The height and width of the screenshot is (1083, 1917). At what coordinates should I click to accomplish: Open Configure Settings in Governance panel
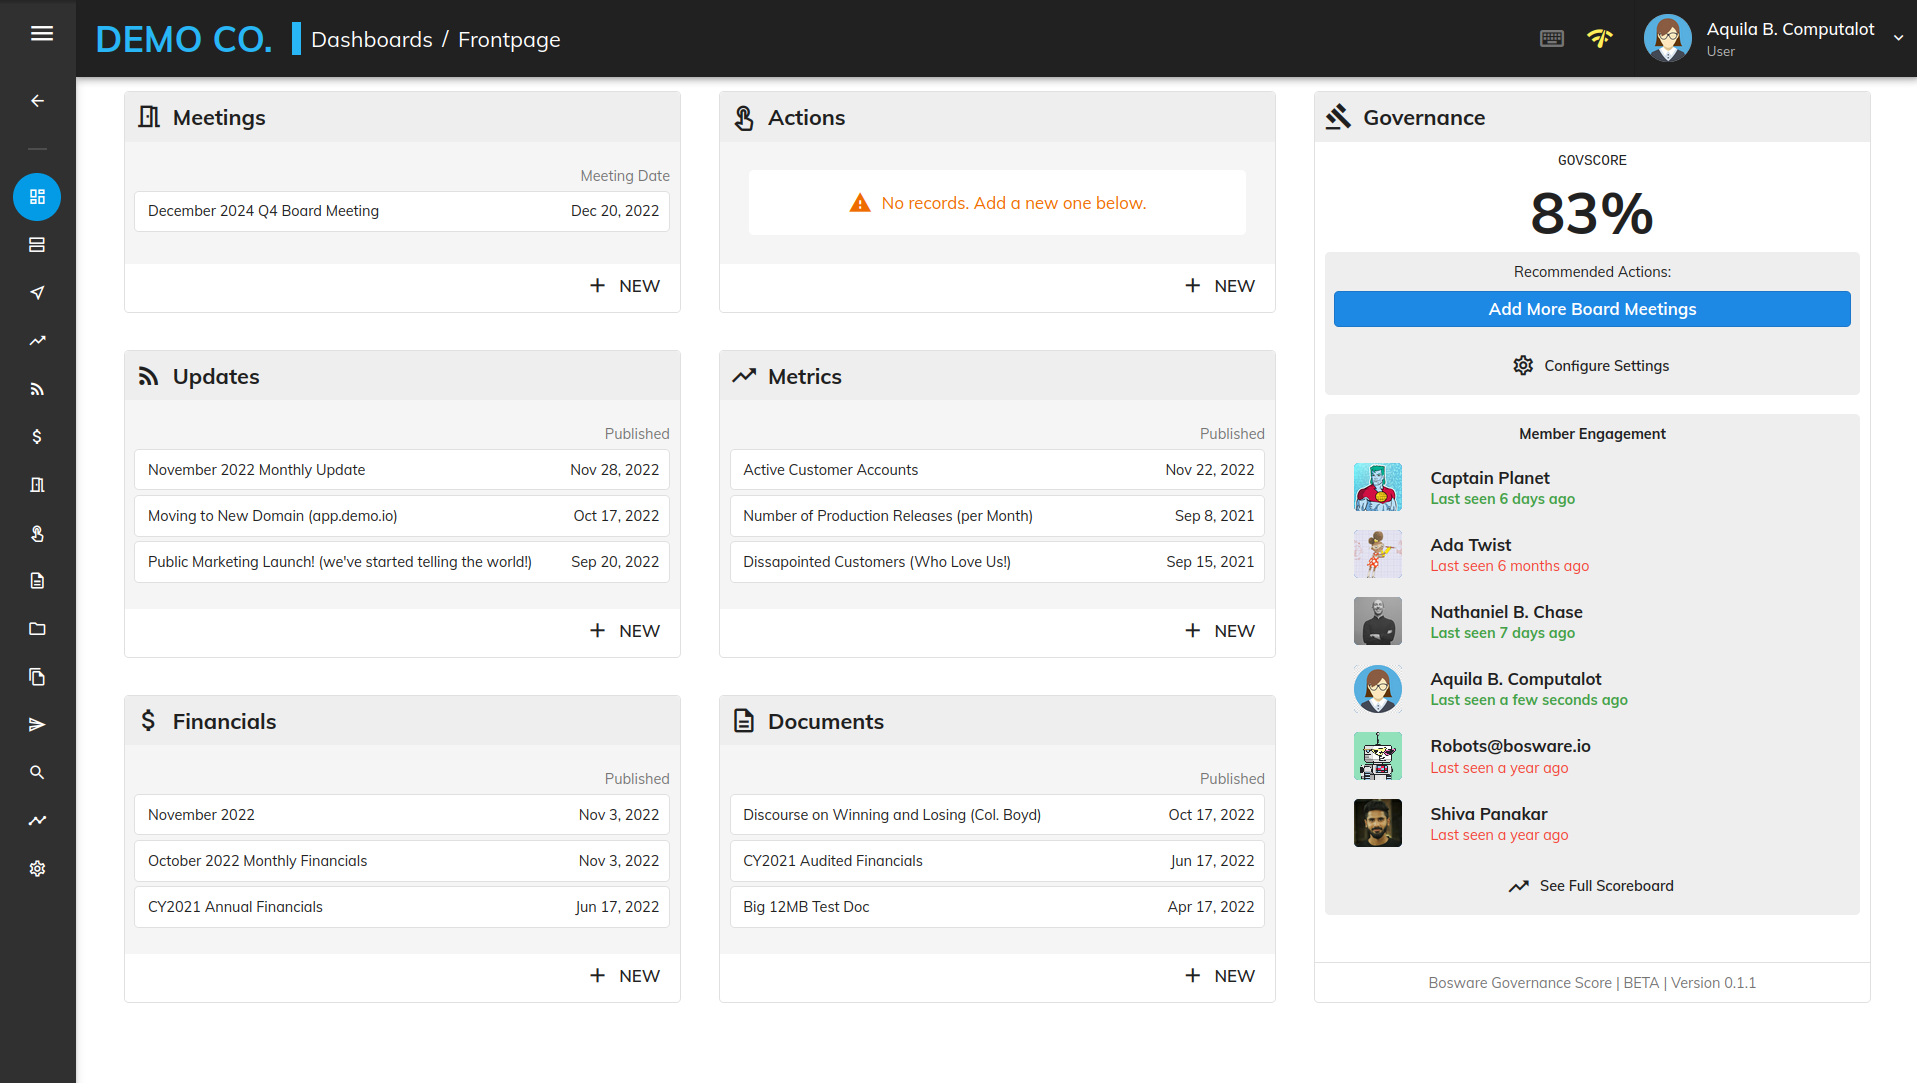click(1591, 366)
